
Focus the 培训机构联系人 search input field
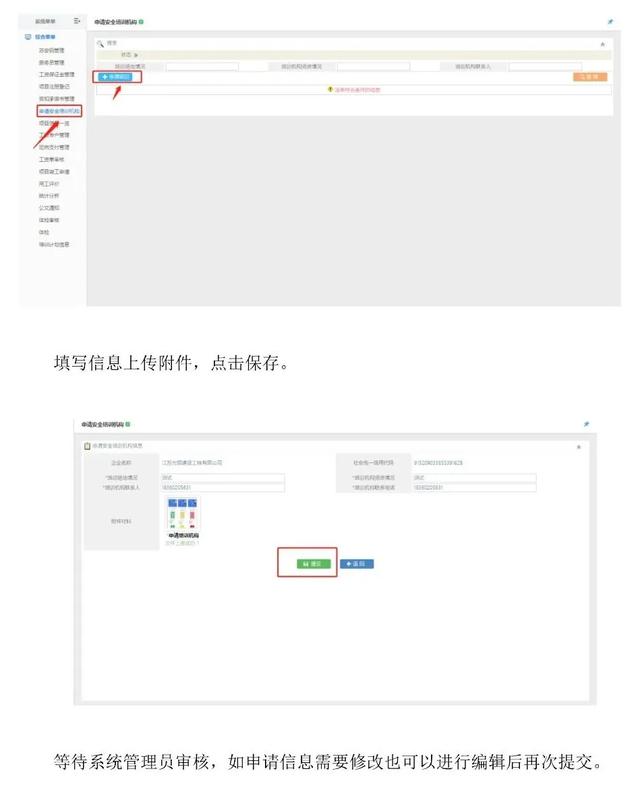click(x=545, y=67)
